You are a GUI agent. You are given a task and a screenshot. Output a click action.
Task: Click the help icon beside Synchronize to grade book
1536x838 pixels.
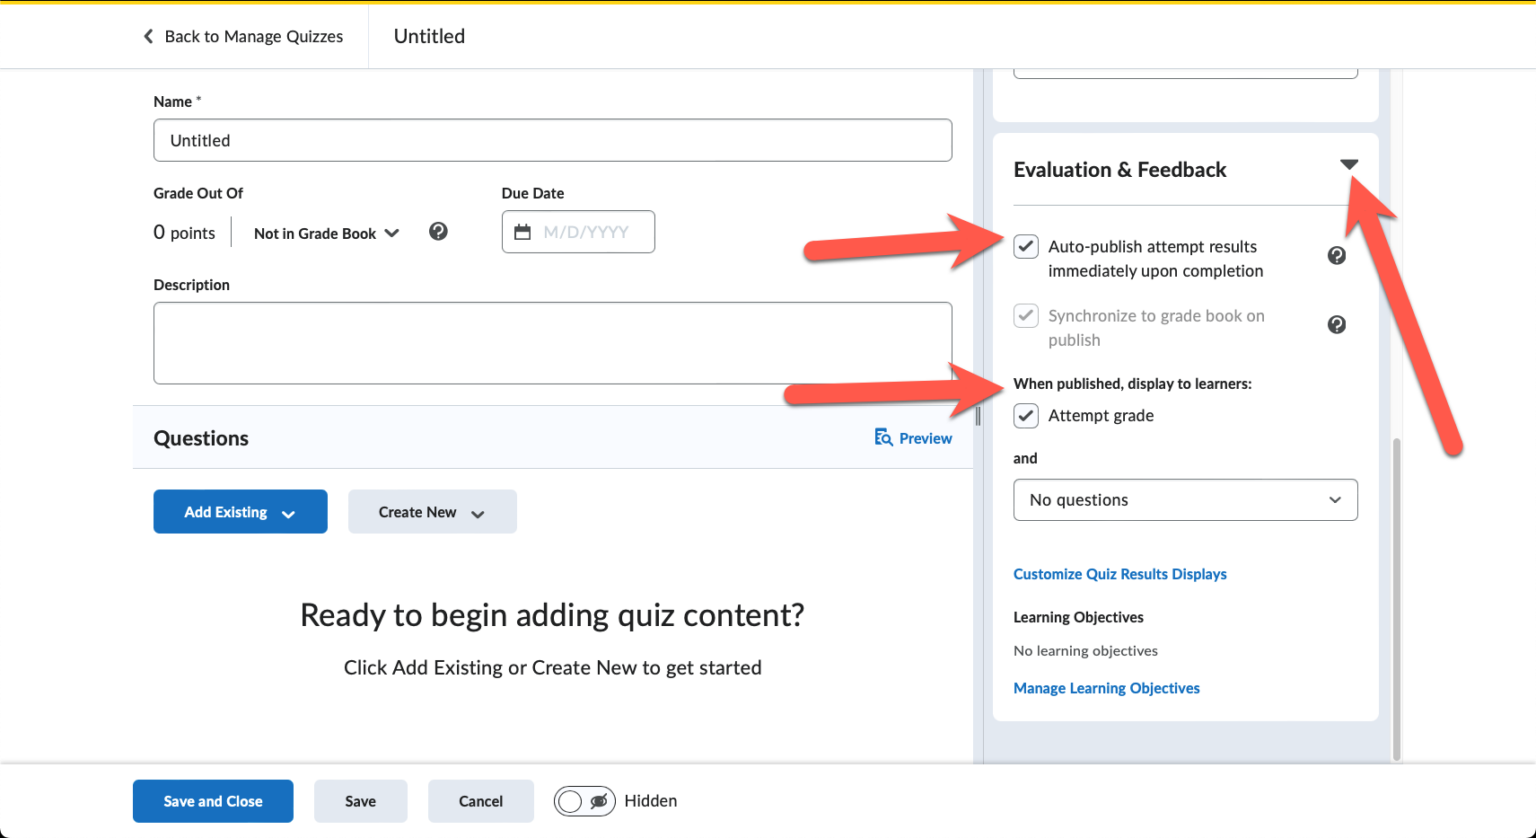[1337, 324]
